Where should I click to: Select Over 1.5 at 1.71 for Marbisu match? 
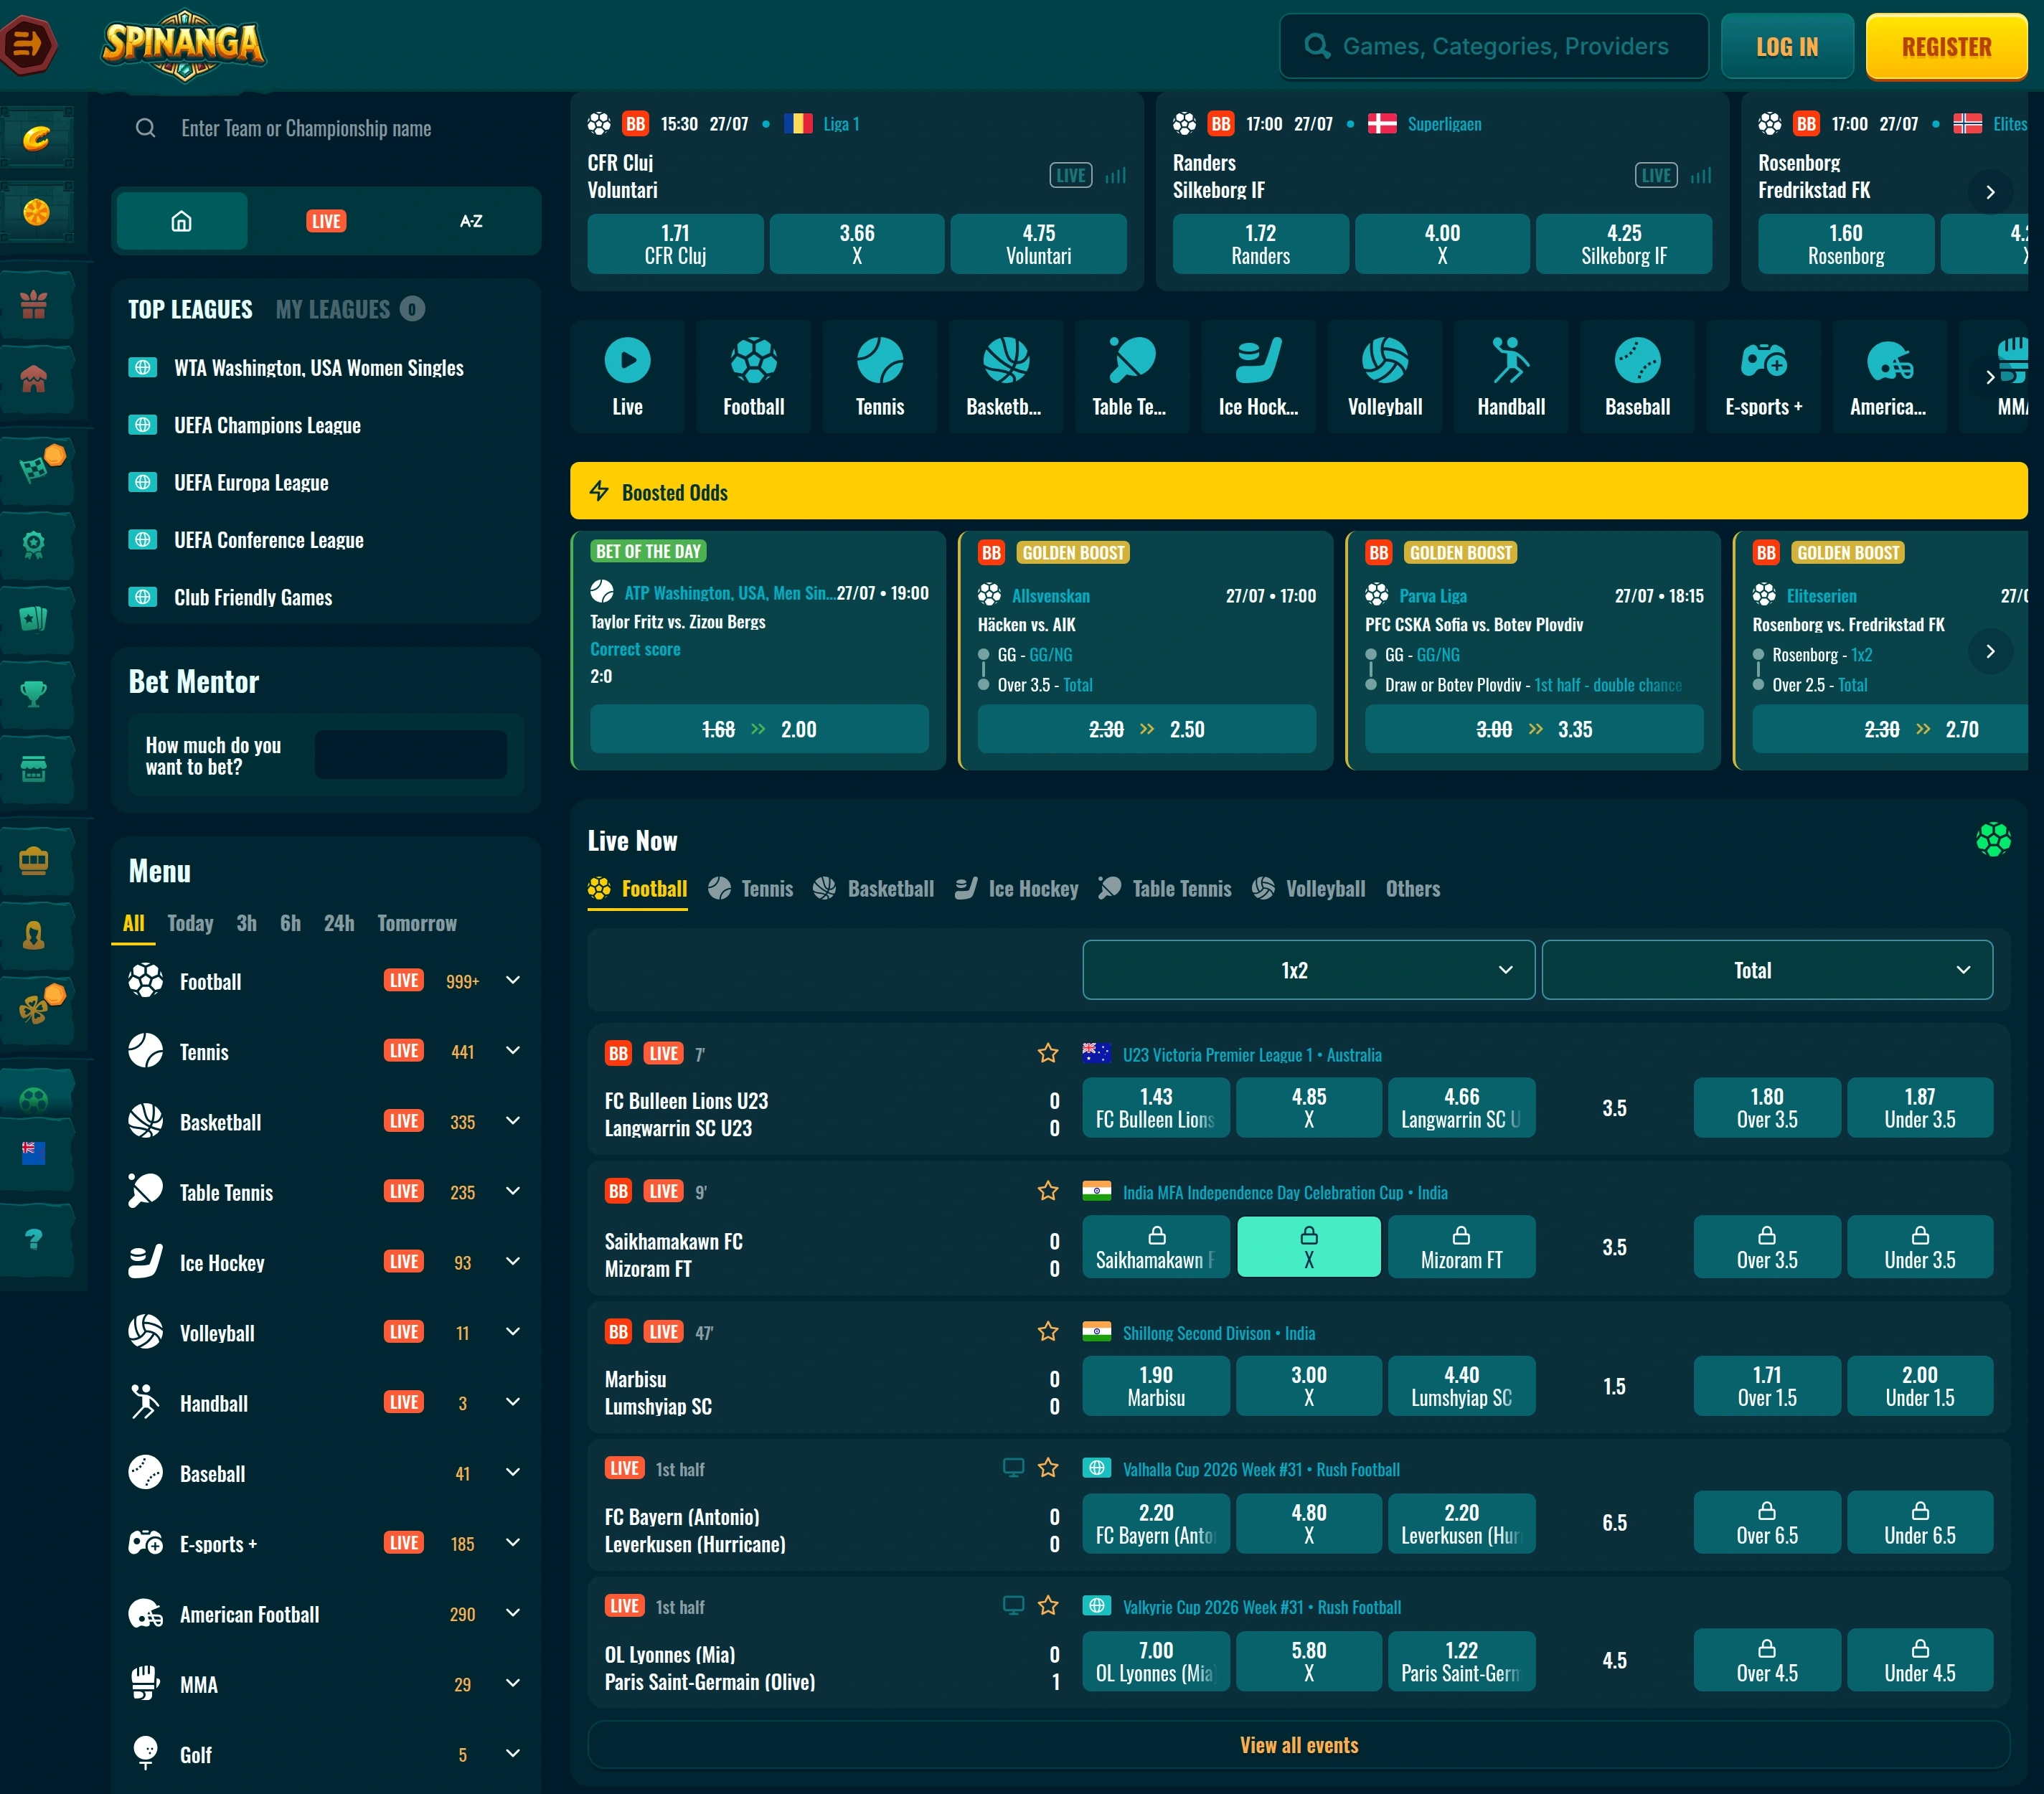[1766, 1385]
